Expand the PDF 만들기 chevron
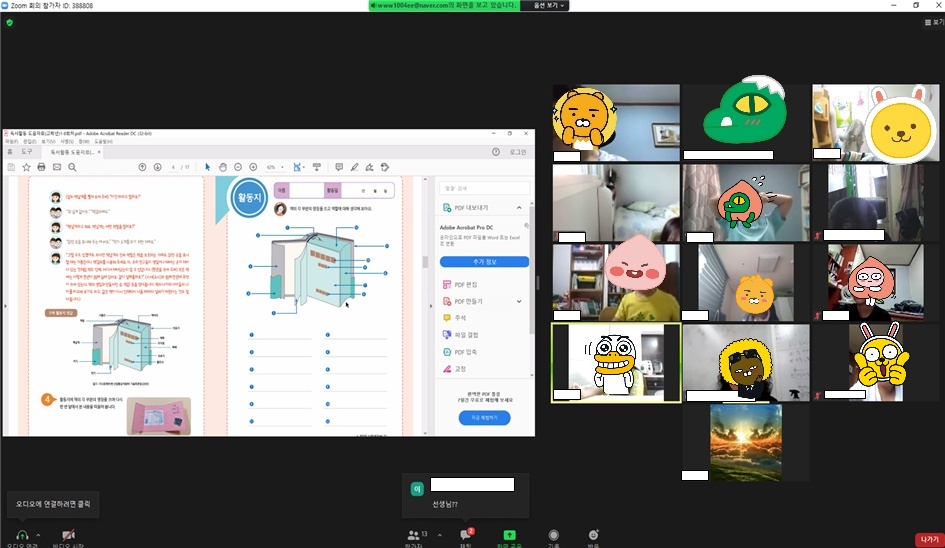The image size is (945, 548). 519,301
